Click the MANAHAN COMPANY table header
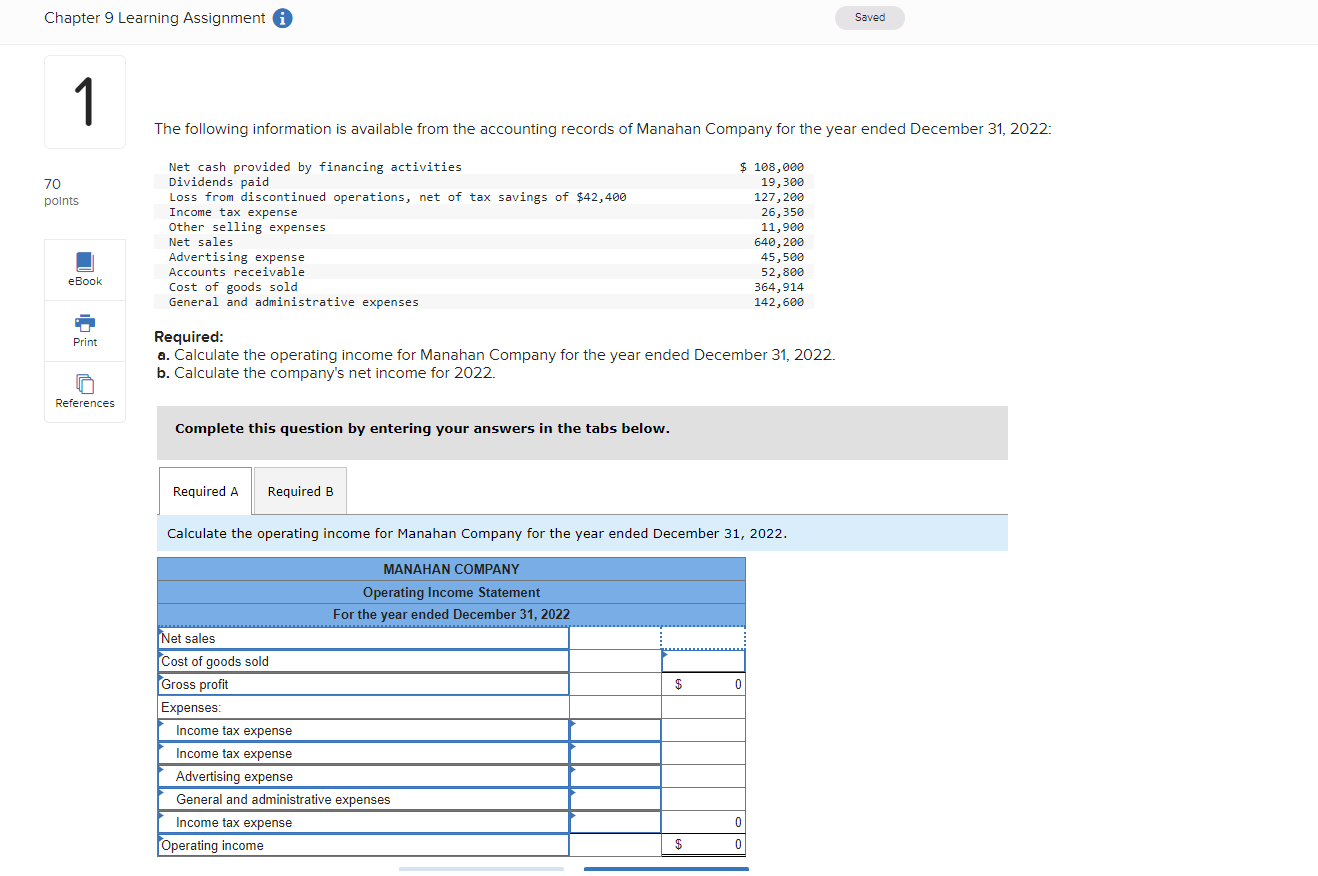Viewport: 1318px width, 876px height. click(x=451, y=569)
